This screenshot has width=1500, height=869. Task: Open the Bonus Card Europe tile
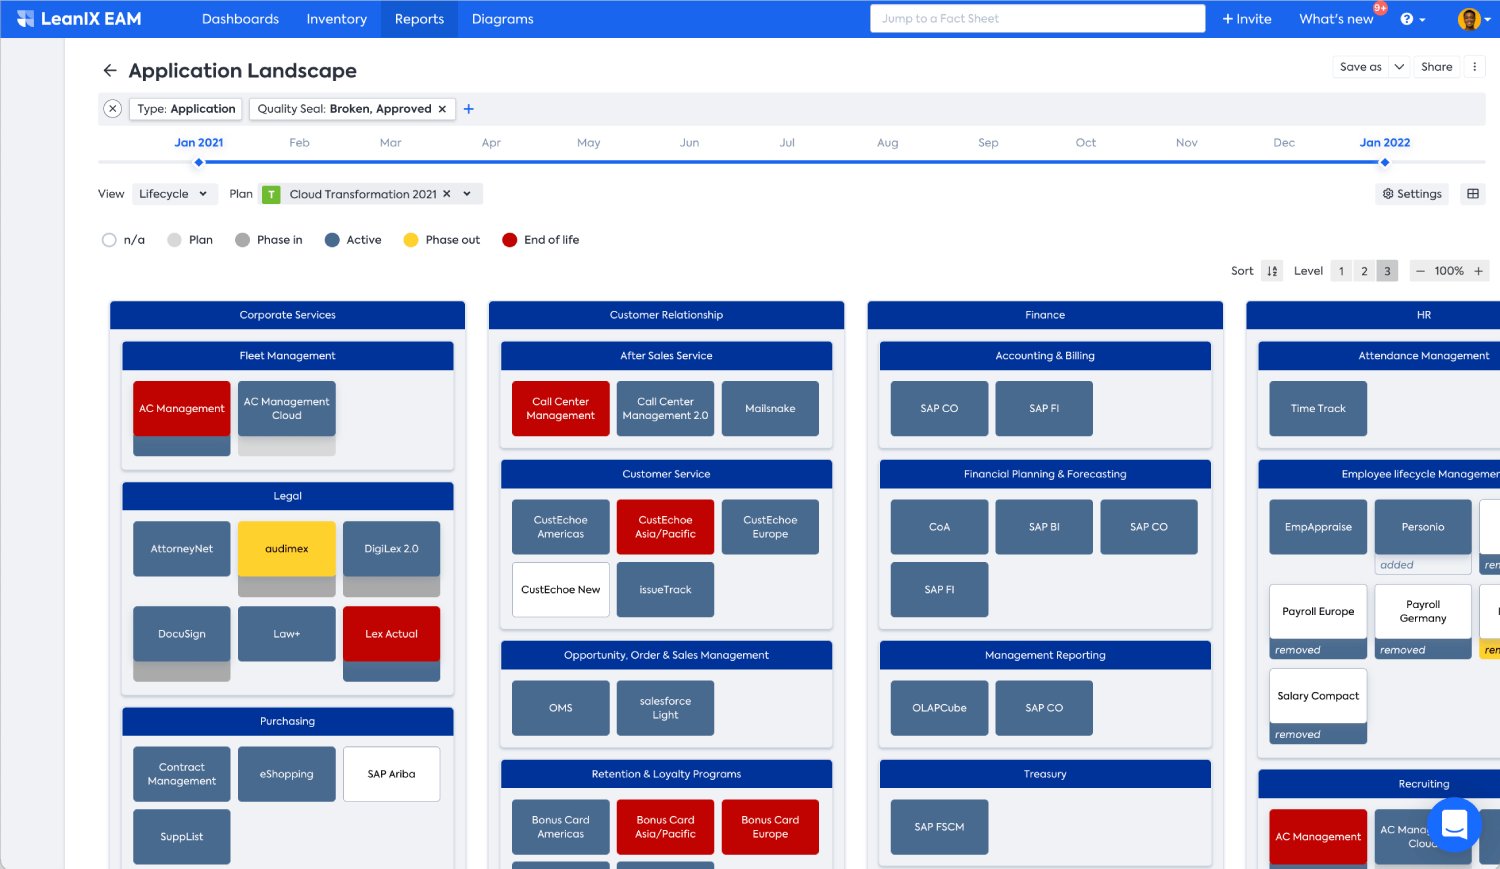pos(770,827)
